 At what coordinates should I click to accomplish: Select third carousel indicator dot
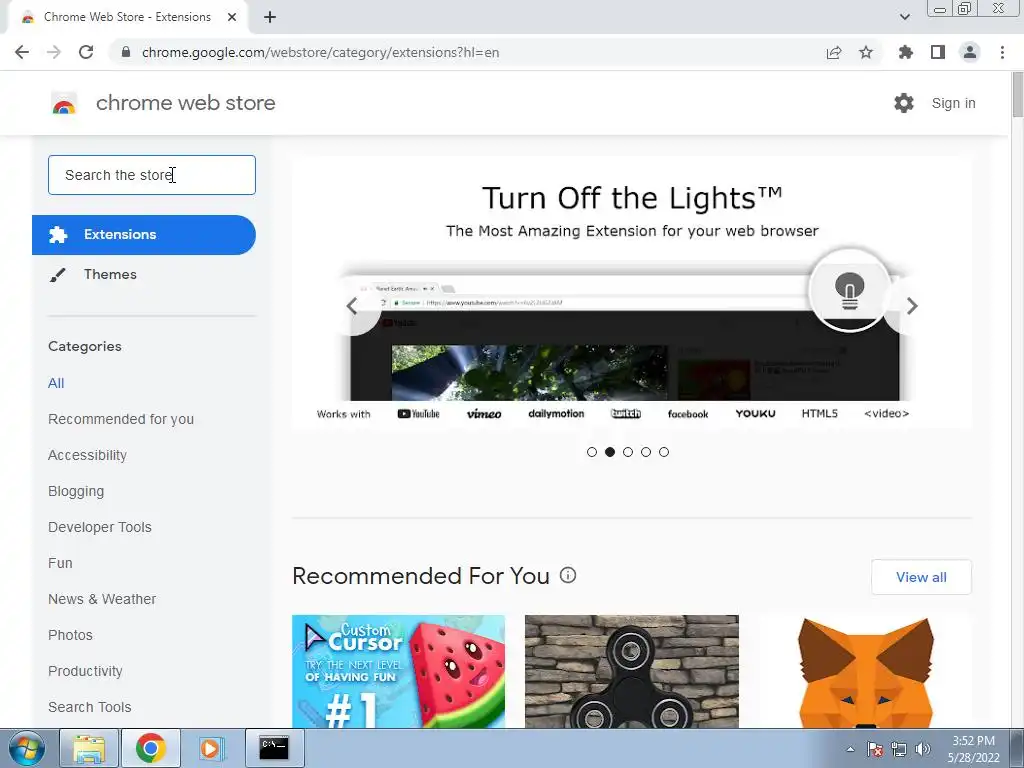(628, 452)
